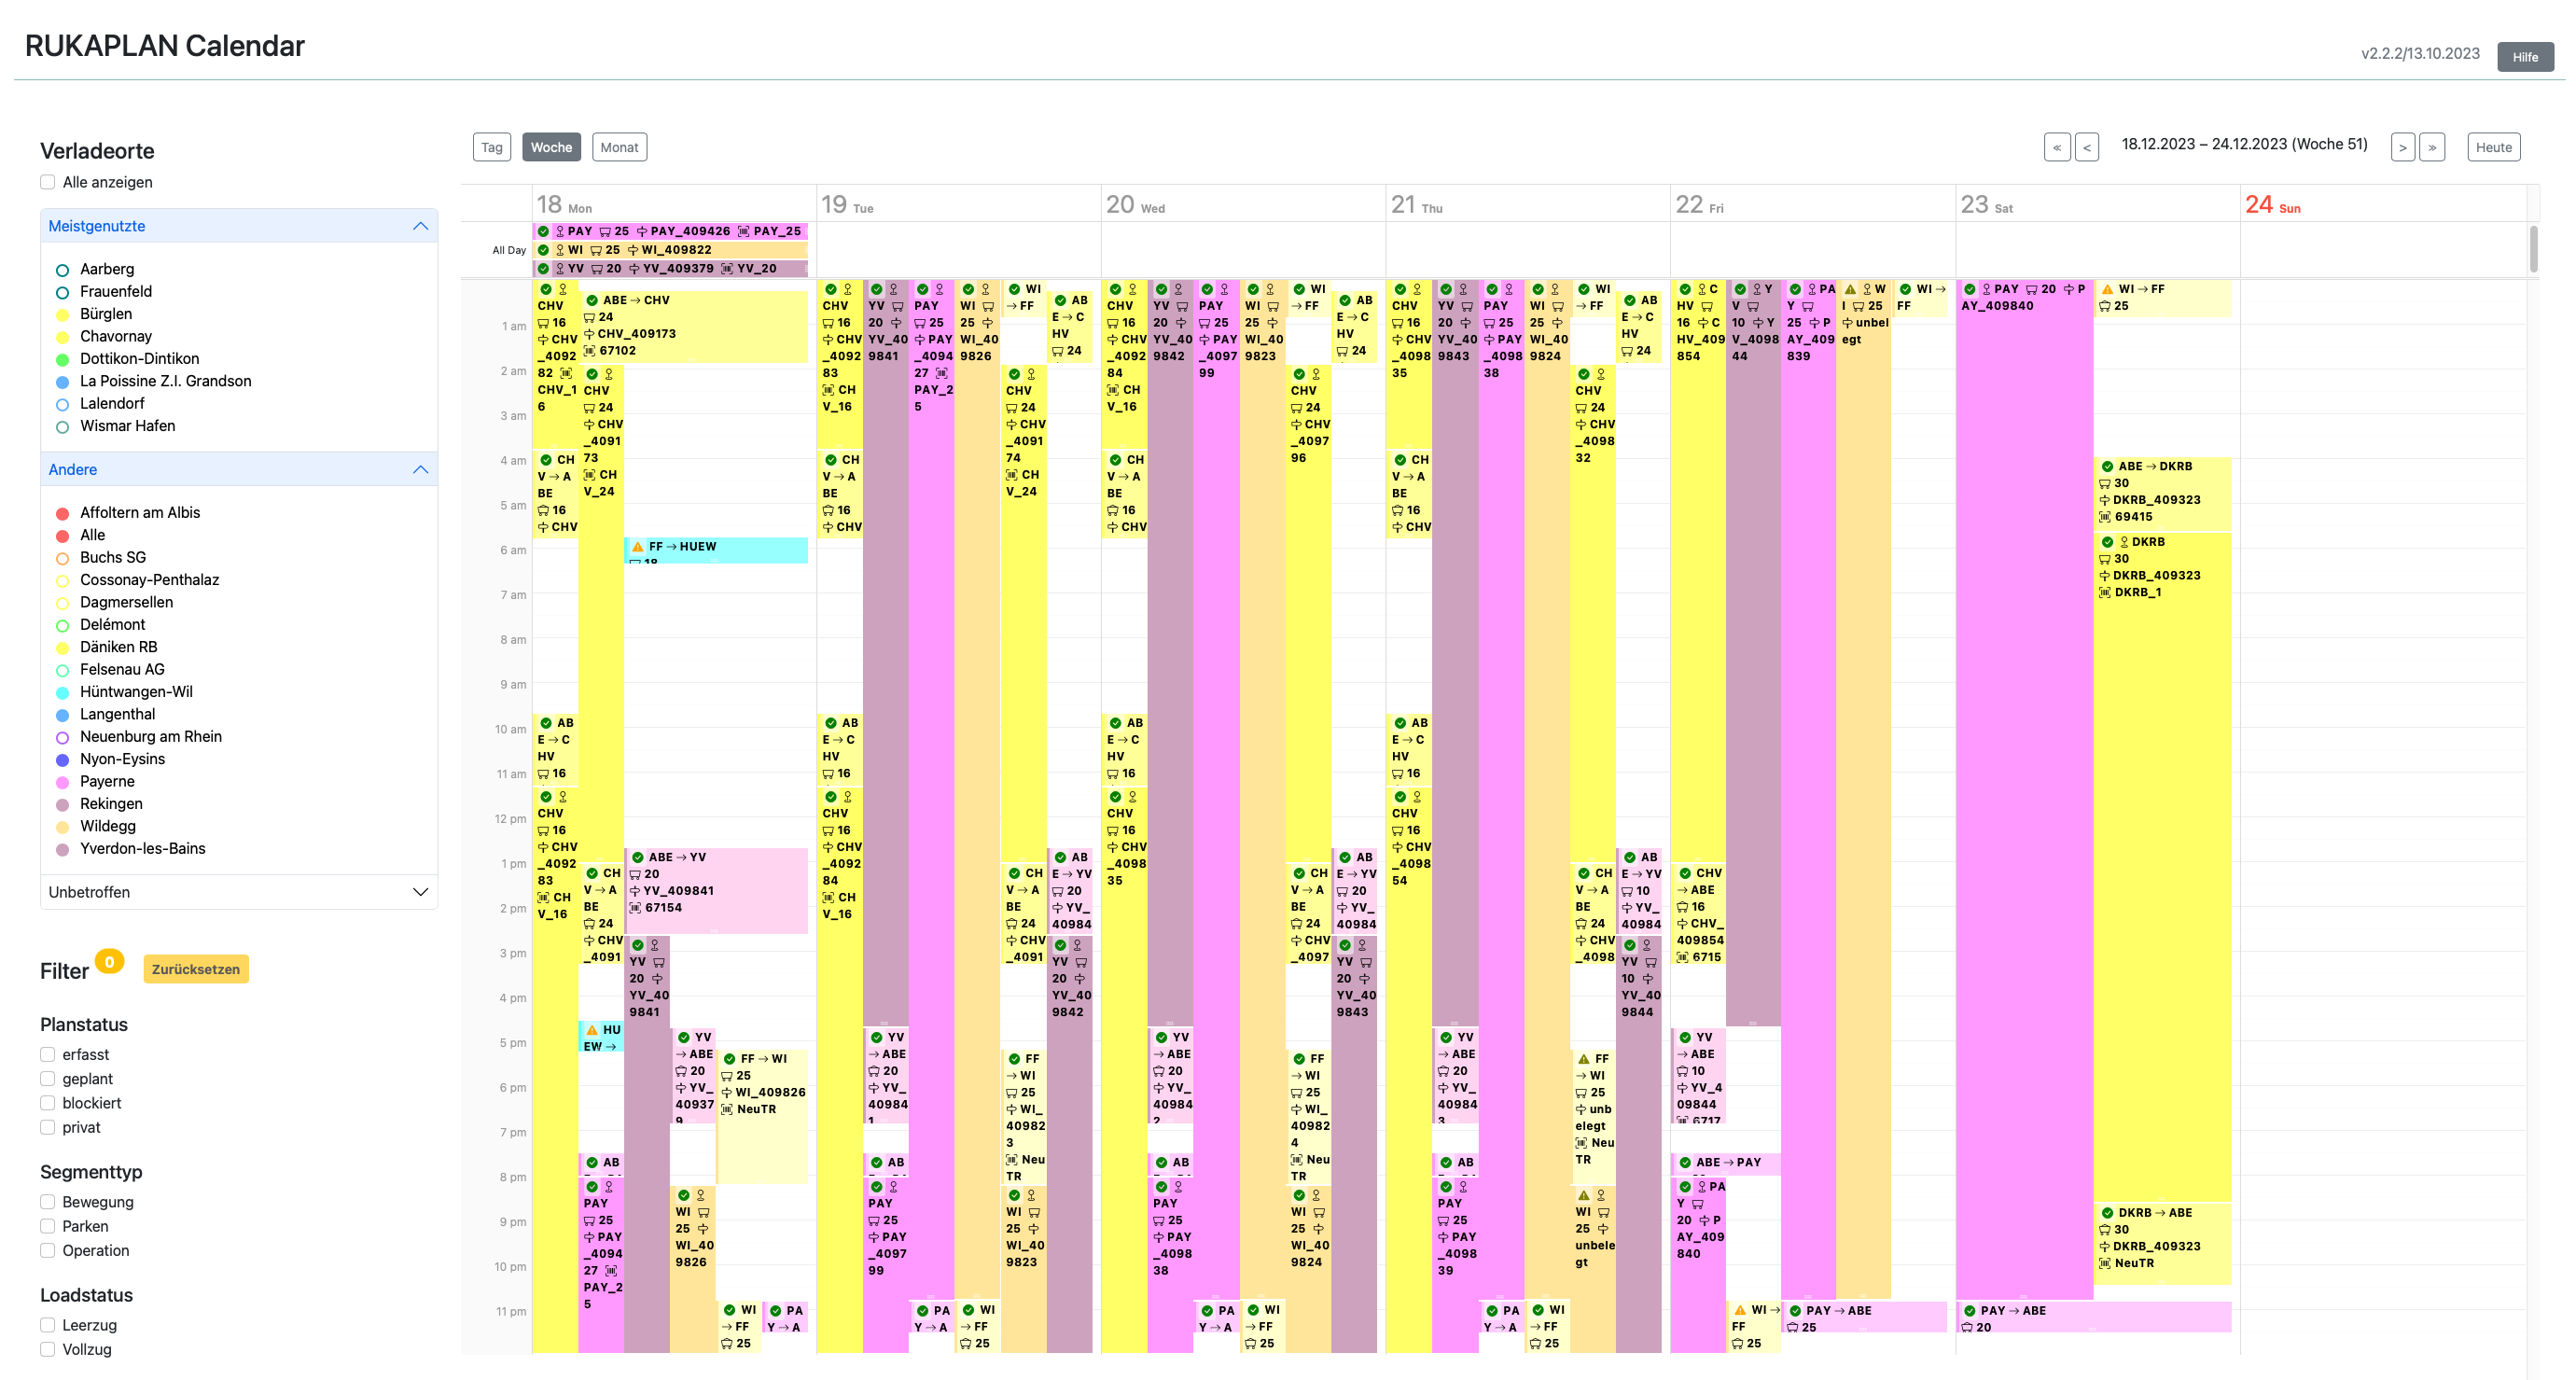Viewport: 2576px width, 1380px height.
Task: Click warning triangle on Sunday WI → FF event
Action: 2107,289
